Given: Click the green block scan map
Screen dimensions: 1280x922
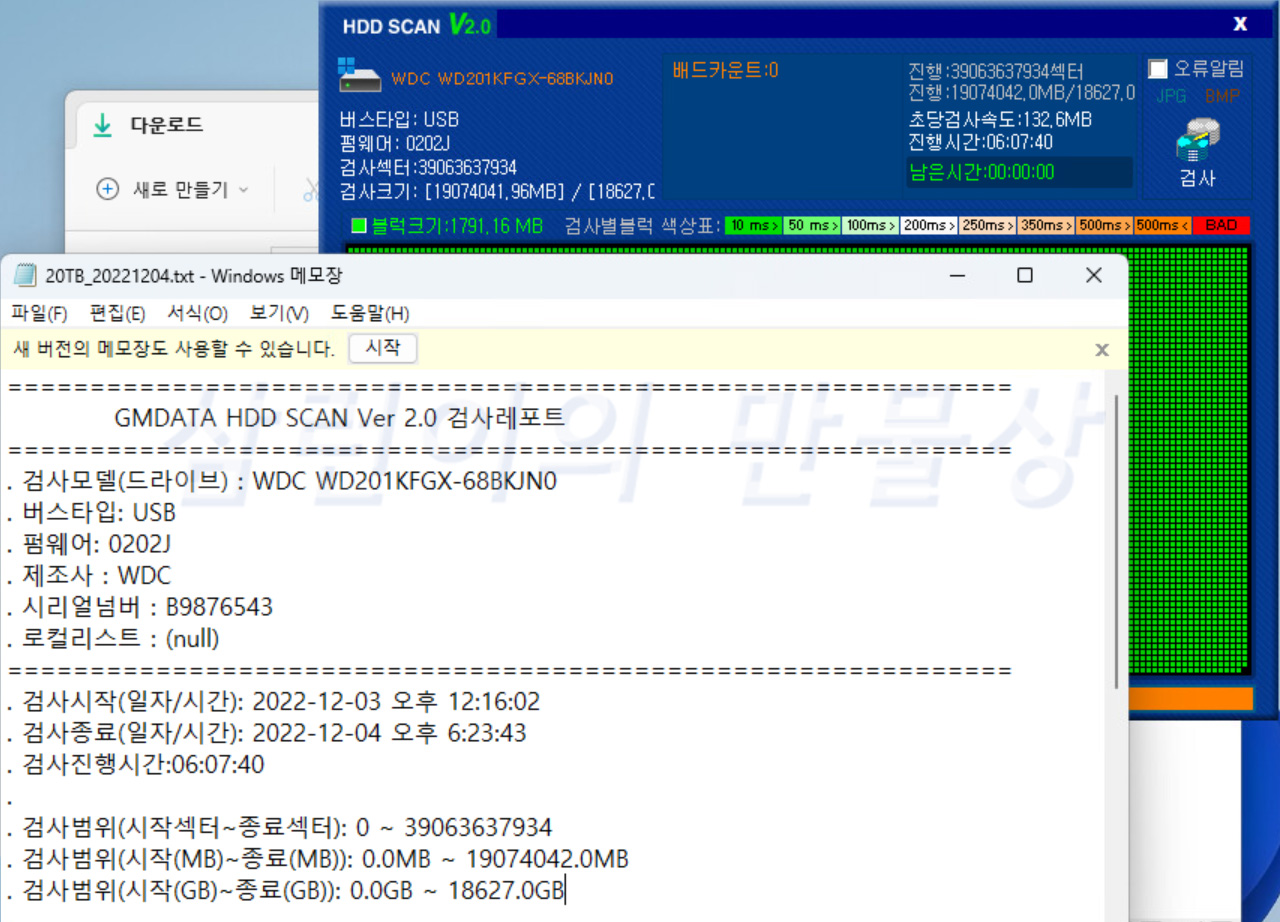Looking at the screenshot, I should click(x=1188, y=460).
